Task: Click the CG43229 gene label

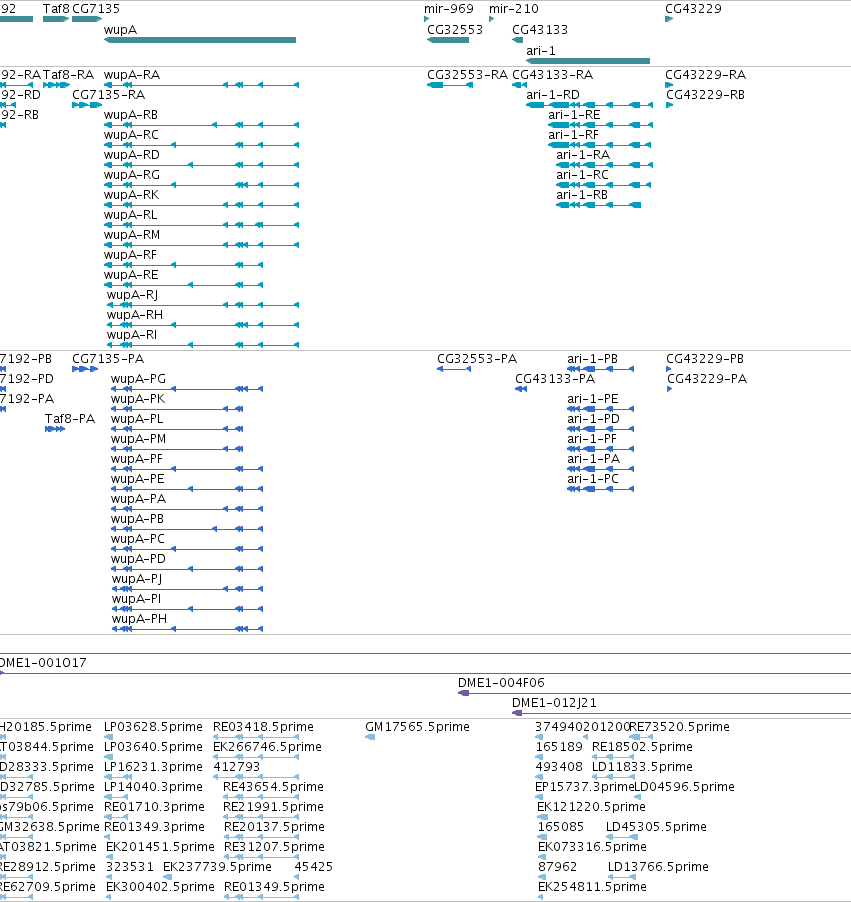Action: 693,9
